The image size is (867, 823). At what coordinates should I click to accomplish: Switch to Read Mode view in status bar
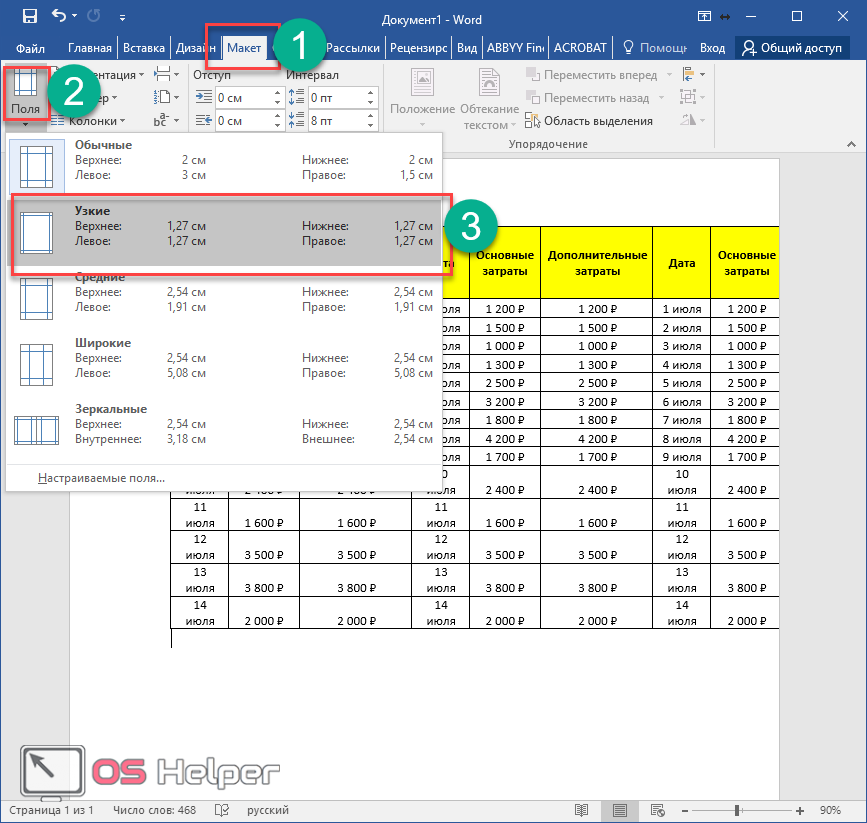tap(581, 809)
